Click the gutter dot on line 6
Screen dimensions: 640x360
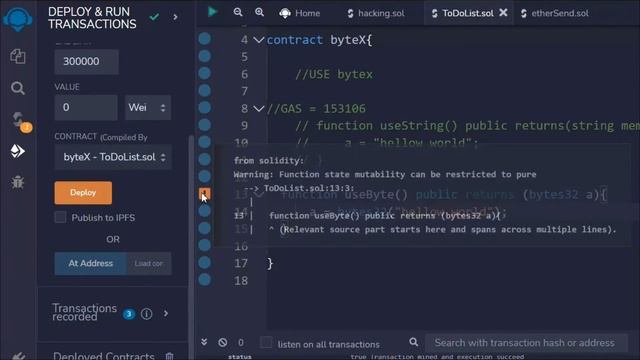tap(204, 73)
